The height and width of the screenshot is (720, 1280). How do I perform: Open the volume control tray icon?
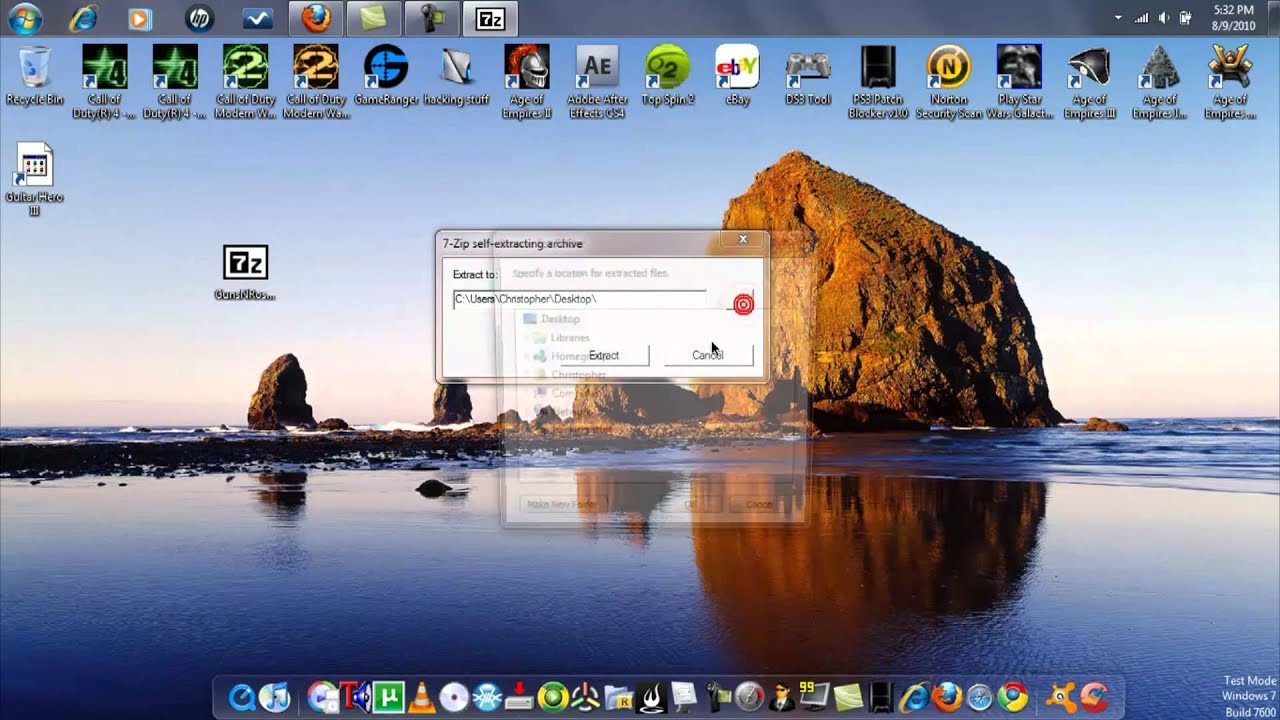(x=1164, y=18)
